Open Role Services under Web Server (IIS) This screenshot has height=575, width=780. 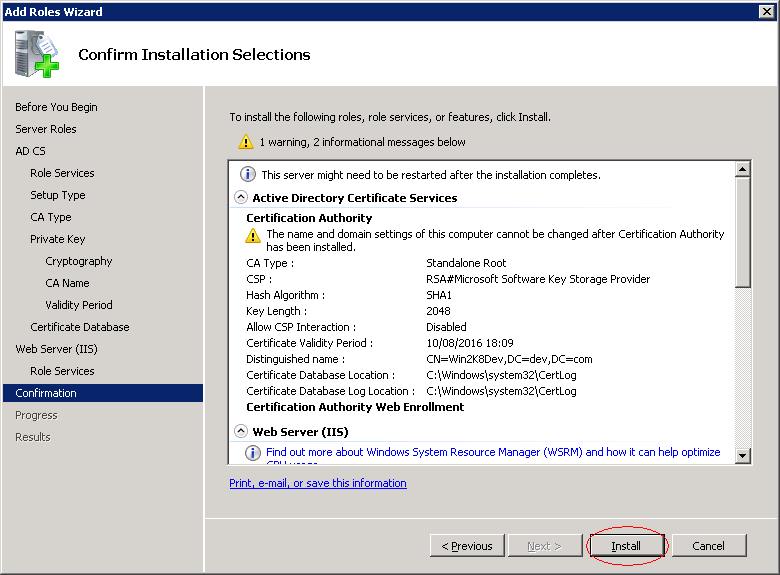(62, 371)
